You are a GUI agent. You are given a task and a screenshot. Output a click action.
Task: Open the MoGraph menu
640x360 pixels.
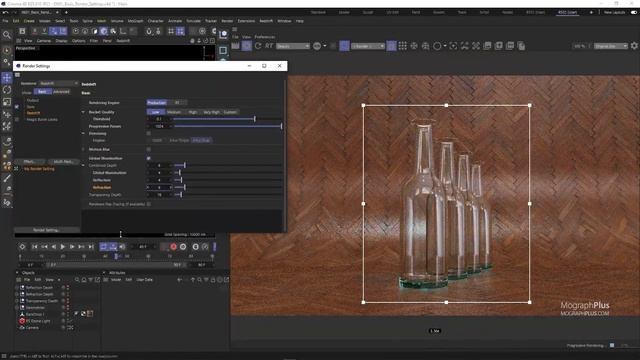[136, 21]
